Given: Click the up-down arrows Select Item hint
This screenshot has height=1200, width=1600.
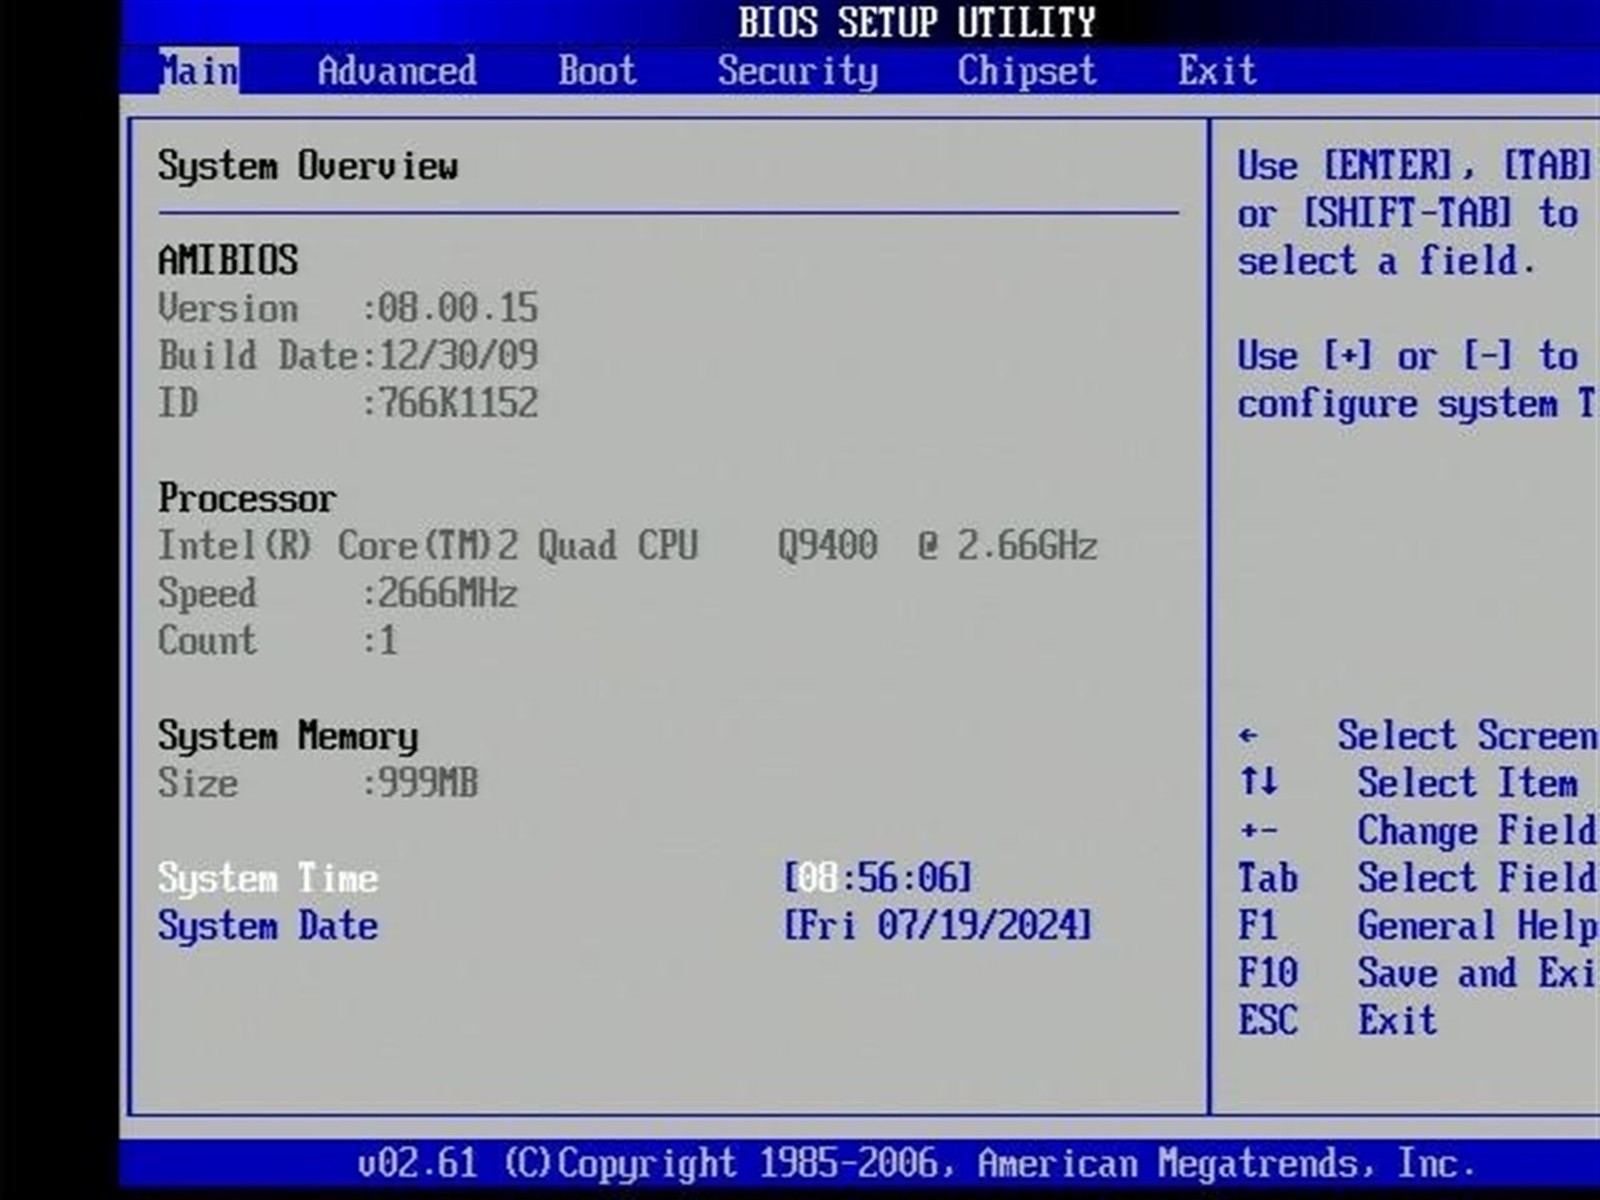Looking at the screenshot, I should pos(1408,783).
